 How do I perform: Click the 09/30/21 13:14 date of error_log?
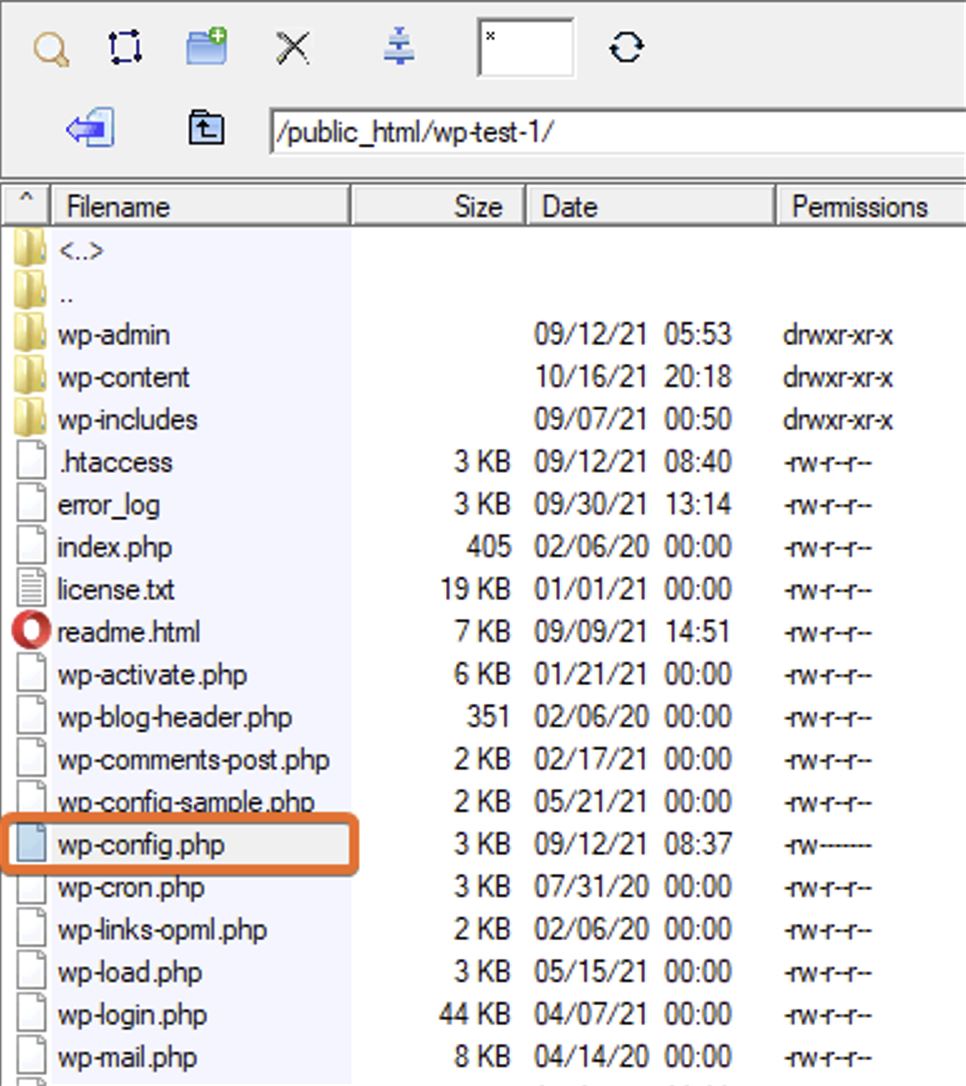pos(633,505)
